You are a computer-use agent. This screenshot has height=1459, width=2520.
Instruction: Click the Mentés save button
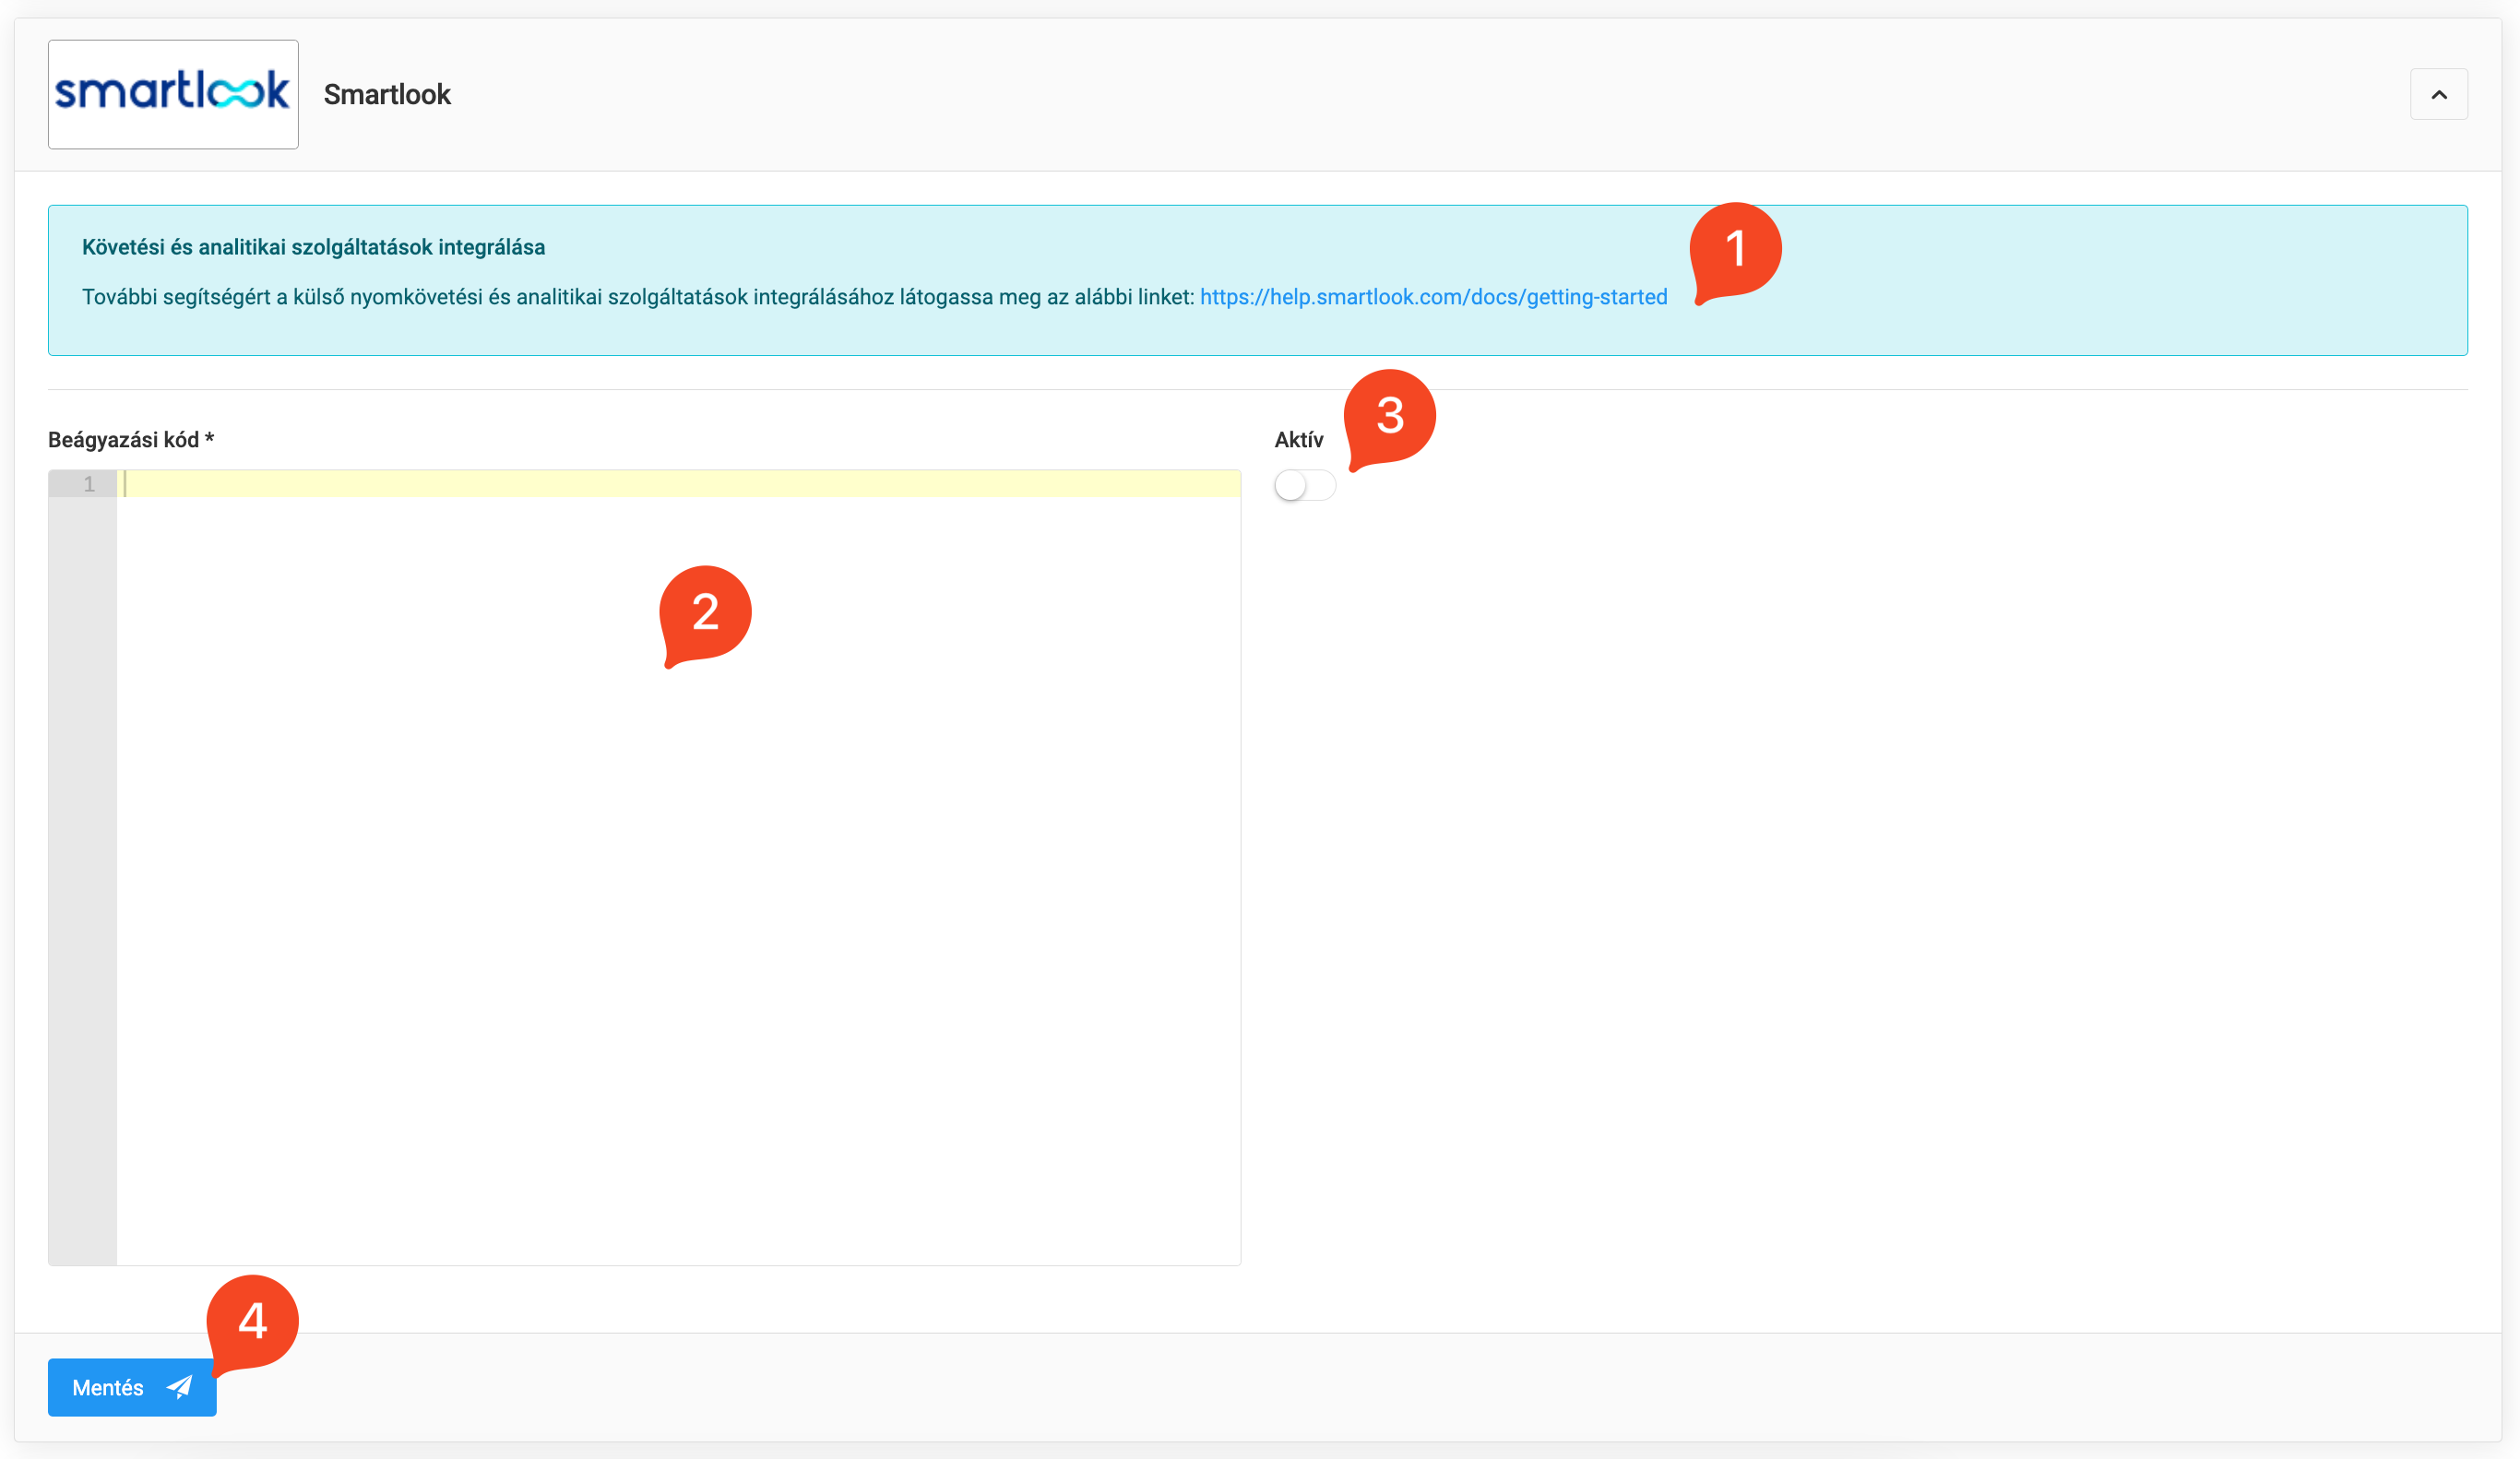point(132,1387)
